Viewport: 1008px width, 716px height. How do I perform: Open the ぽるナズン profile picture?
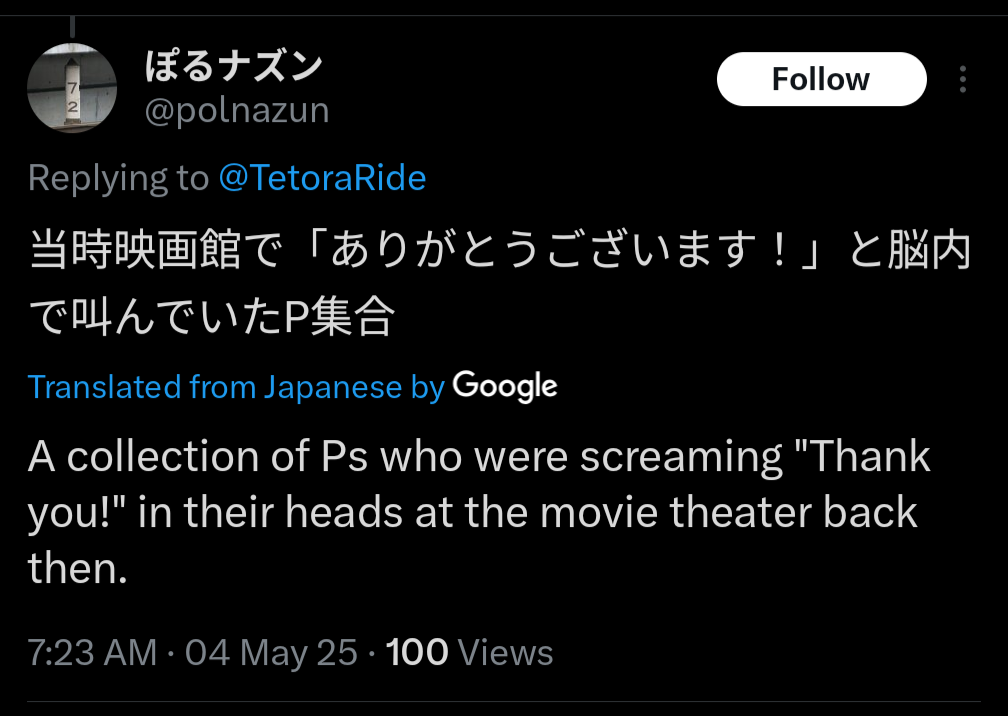point(72,88)
